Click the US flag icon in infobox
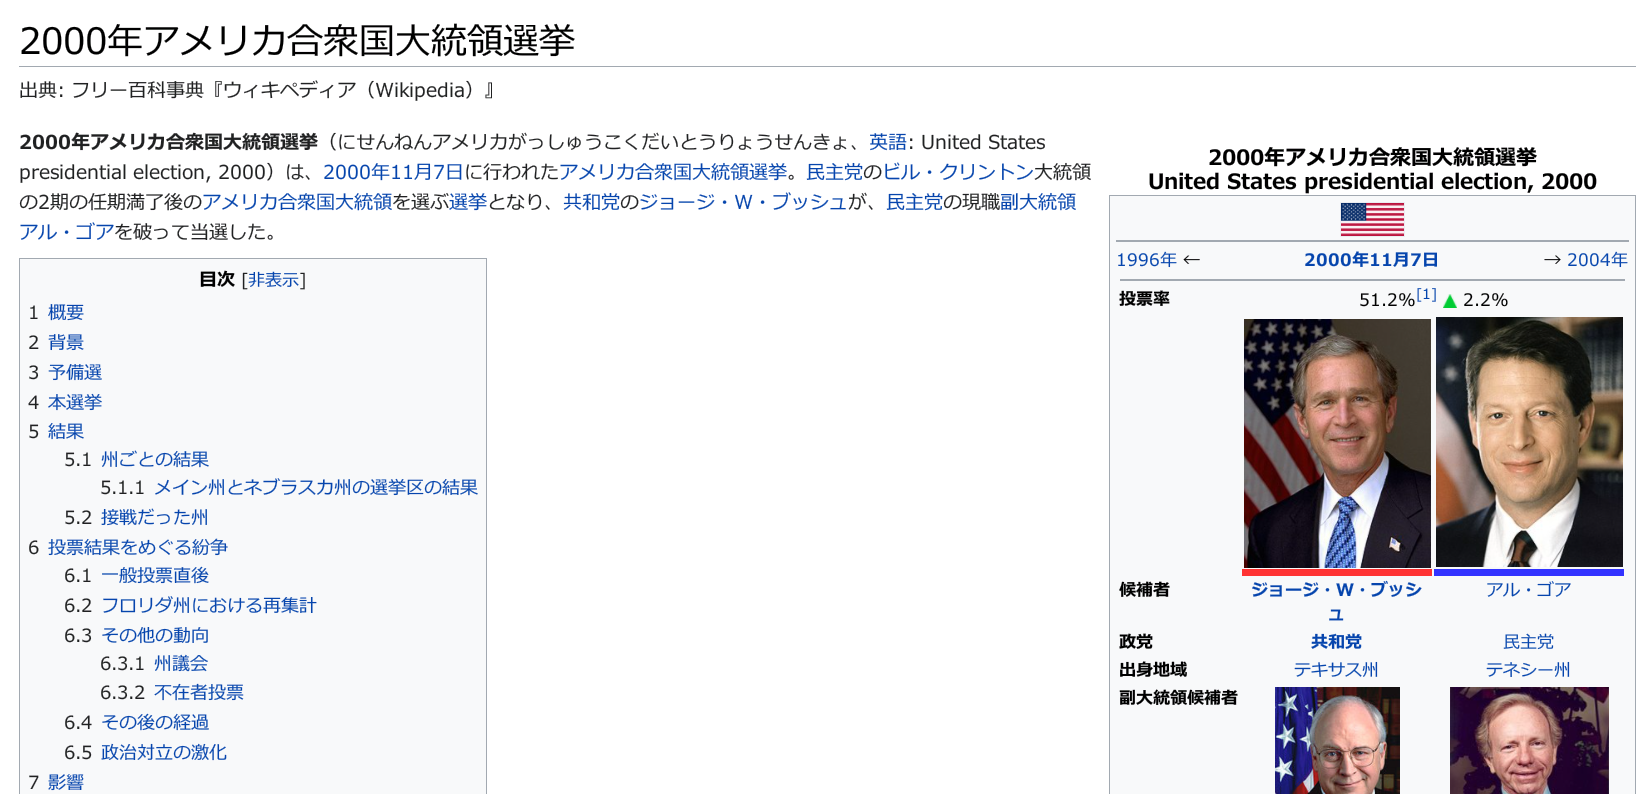Viewport: 1642px width, 794px height. [1372, 219]
